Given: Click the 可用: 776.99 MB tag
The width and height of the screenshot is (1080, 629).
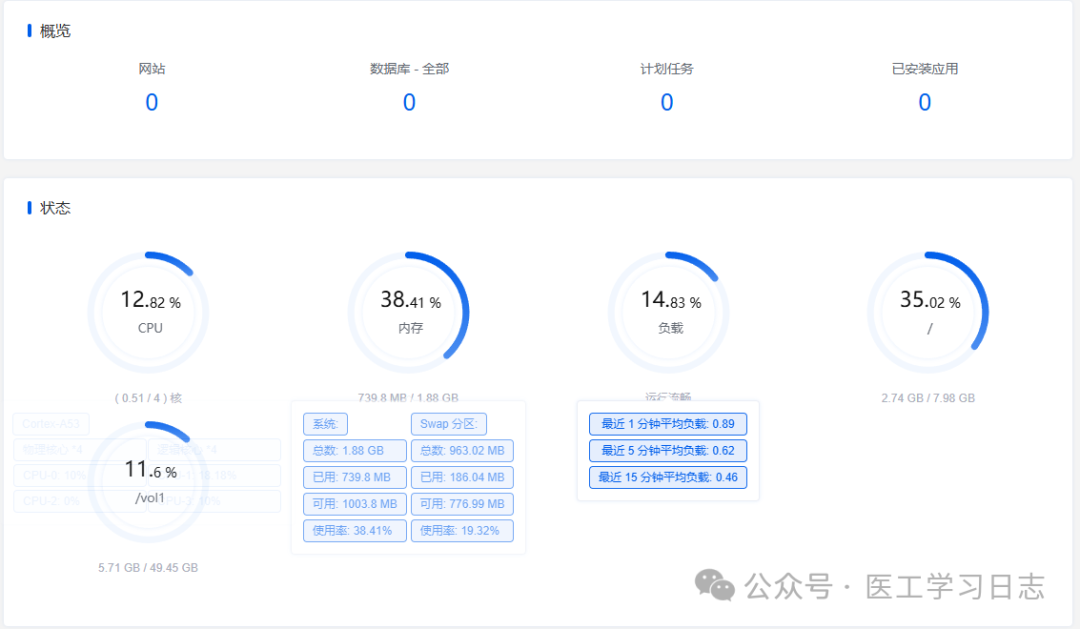Looking at the screenshot, I should point(462,504).
